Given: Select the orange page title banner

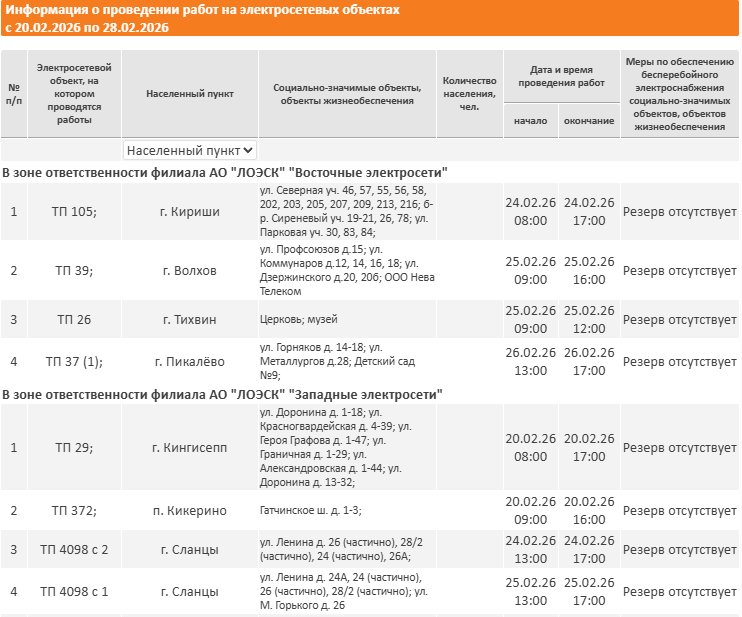Looking at the screenshot, I should (370, 18).
